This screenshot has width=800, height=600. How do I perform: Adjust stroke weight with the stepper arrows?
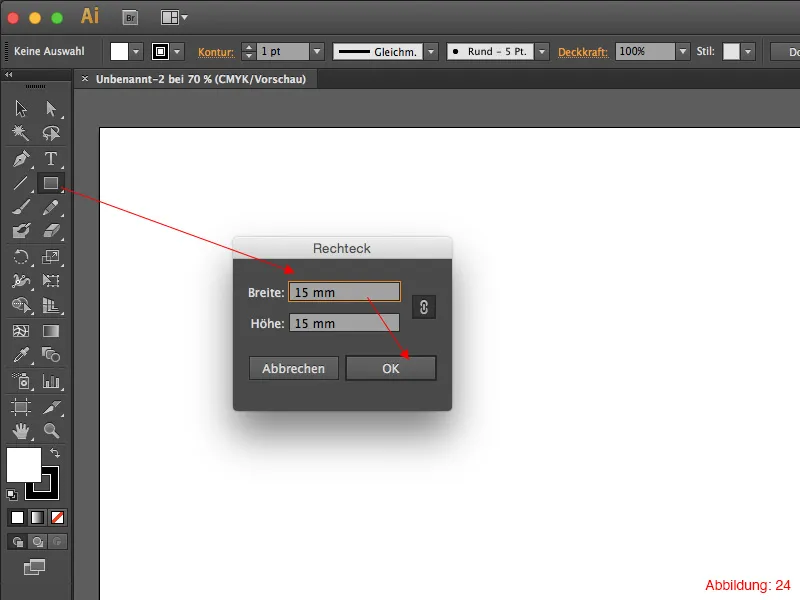click(248, 52)
